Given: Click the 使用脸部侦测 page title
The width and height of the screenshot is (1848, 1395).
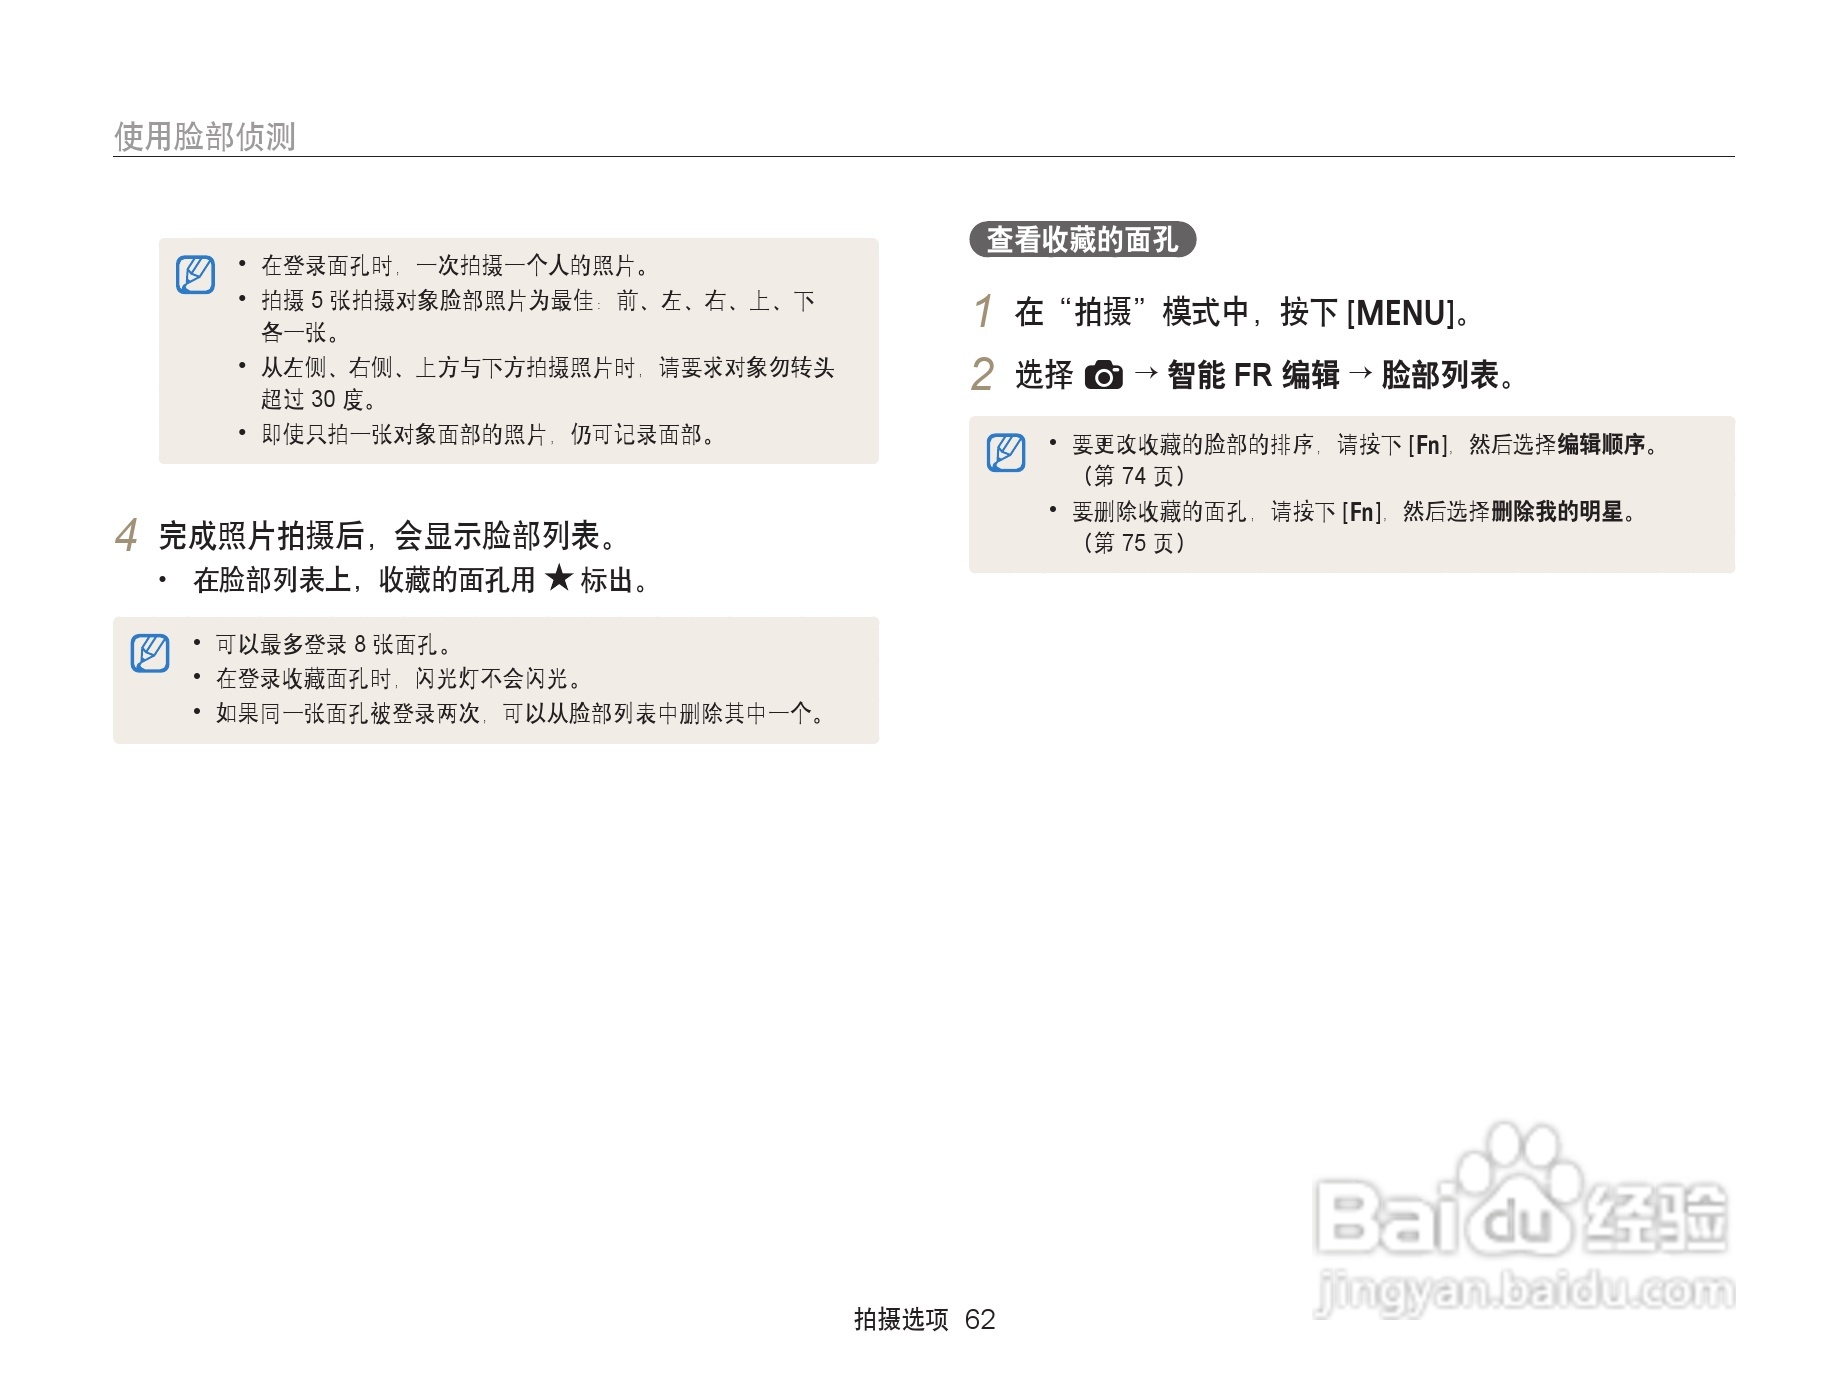Looking at the screenshot, I should pos(208,133).
